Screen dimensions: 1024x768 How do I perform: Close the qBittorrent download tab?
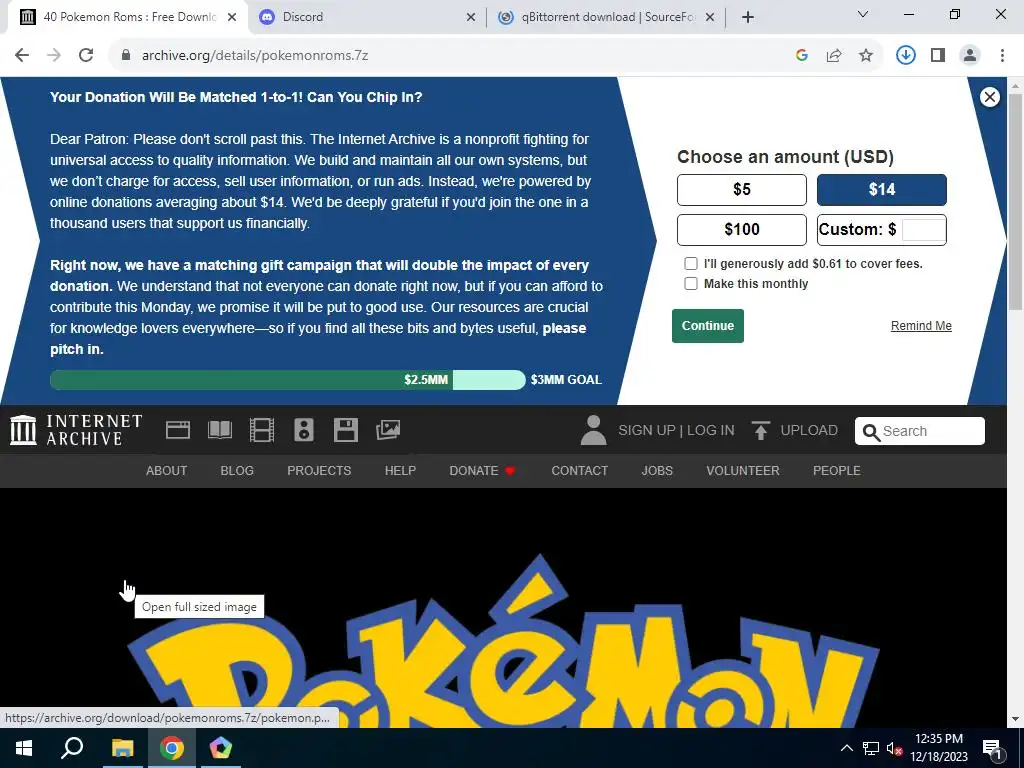tap(711, 18)
